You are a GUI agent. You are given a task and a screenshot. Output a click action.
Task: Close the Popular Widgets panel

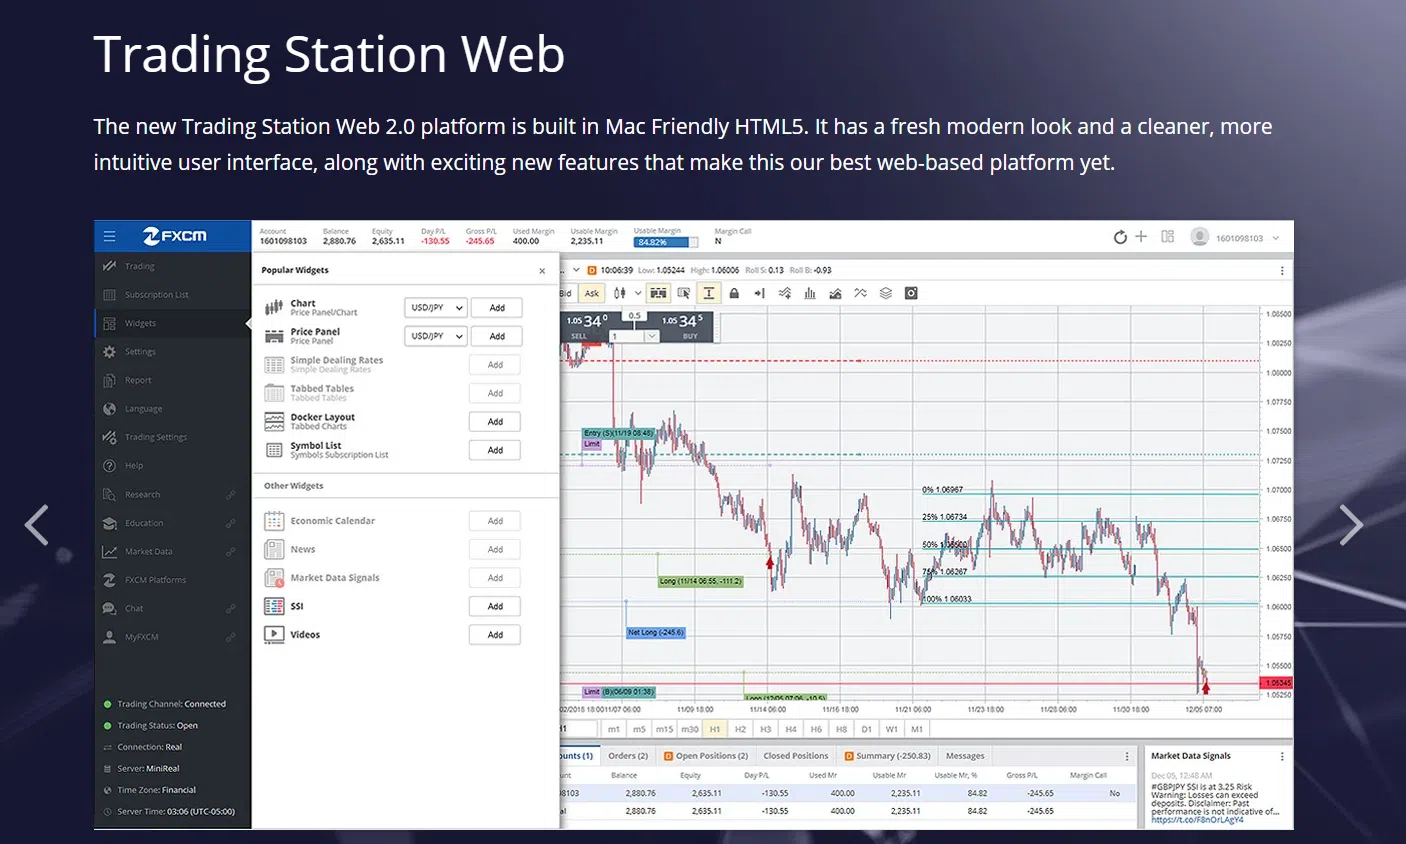tap(542, 271)
